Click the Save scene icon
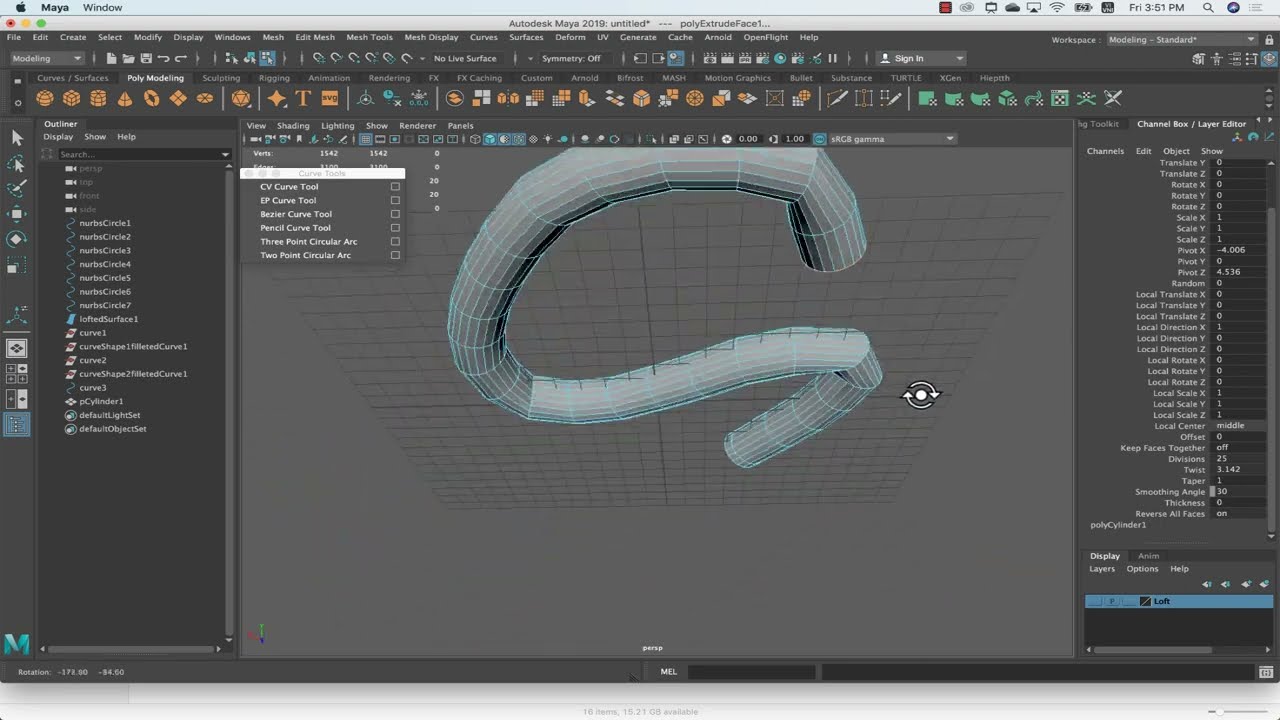Viewport: 1280px width, 720px height. click(x=146, y=59)
